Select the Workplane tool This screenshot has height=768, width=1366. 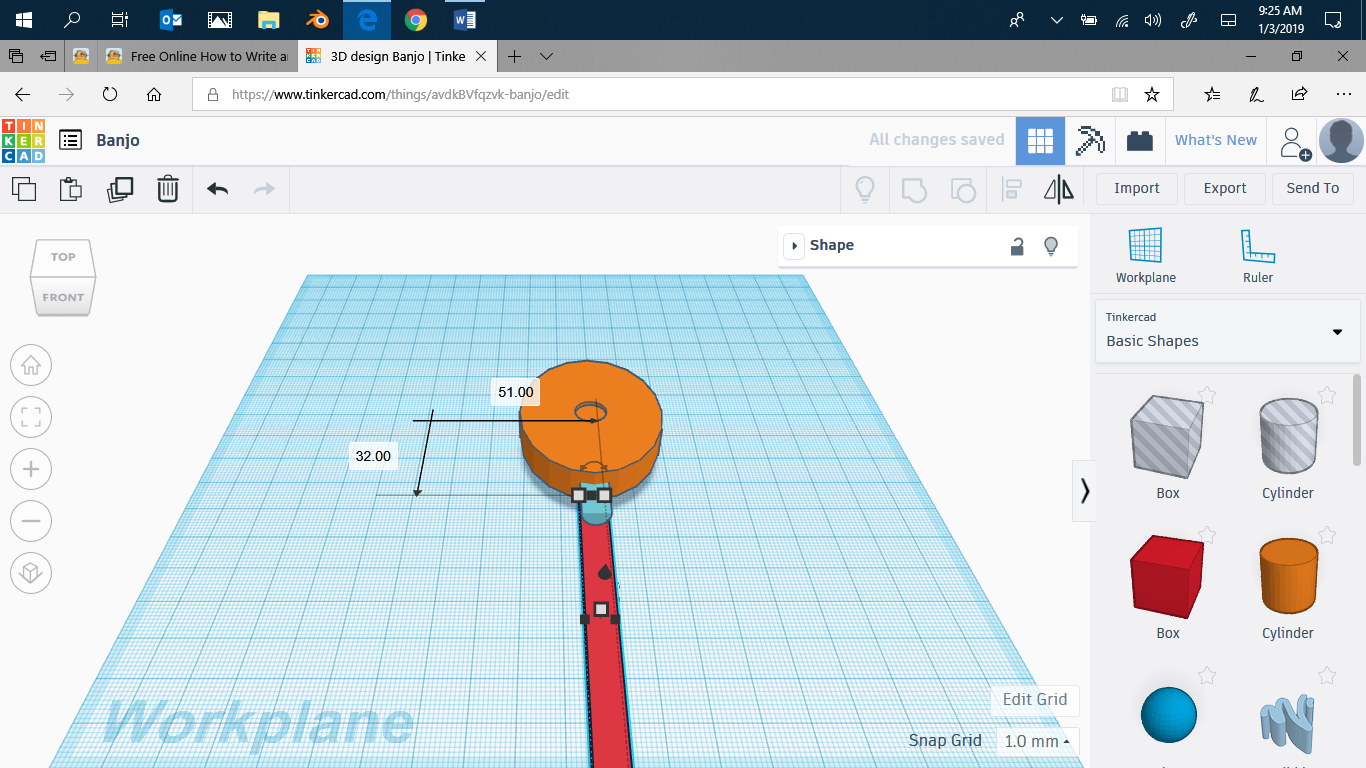pyautogui.click(x=1146, y=256)
